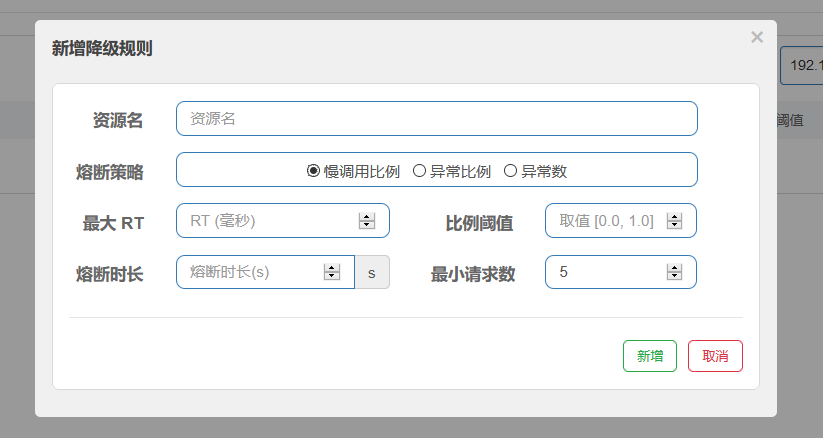Click the green 新增 button
Viewport: 823px width, 438px height.
[x=650, y=356]
